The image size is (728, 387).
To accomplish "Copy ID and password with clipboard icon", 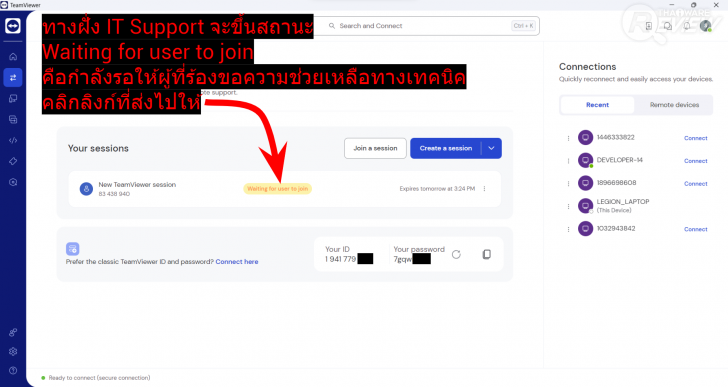I will pyautogui.click(x=487, y=254).
